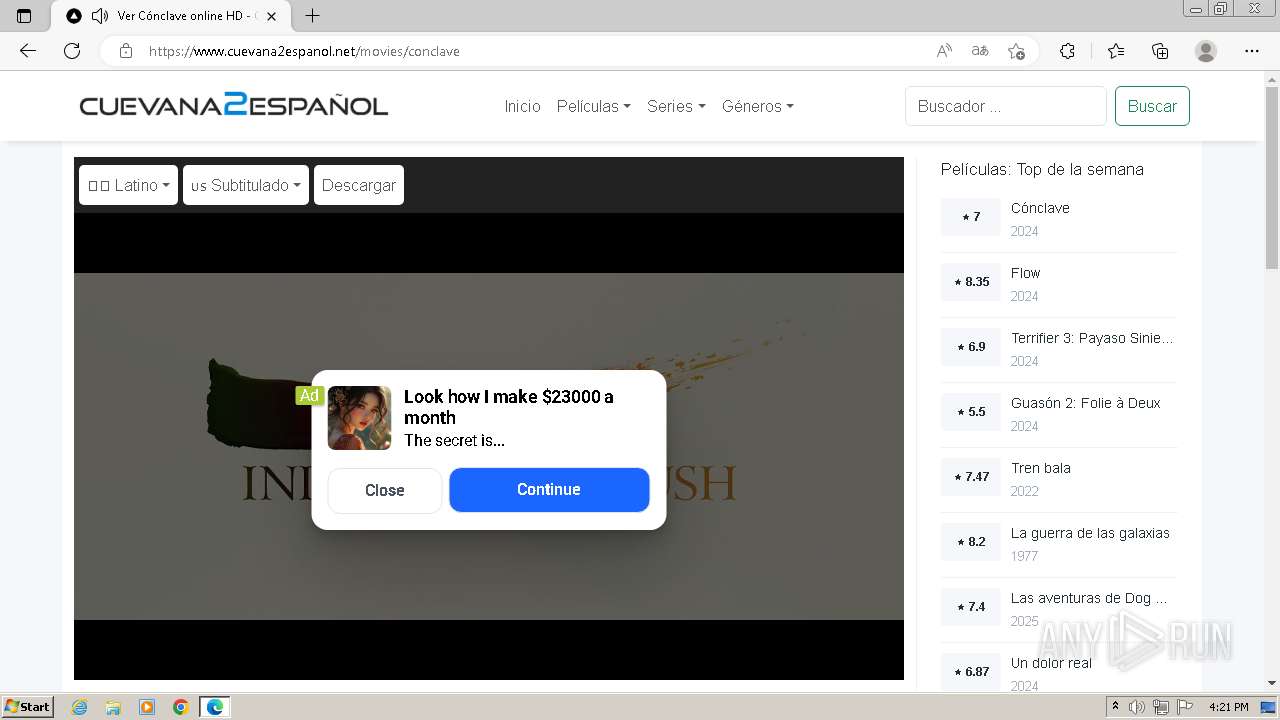The image size is (1280, 720).
Task: Close the advertisement popup
Action: (x=385, y=490)
